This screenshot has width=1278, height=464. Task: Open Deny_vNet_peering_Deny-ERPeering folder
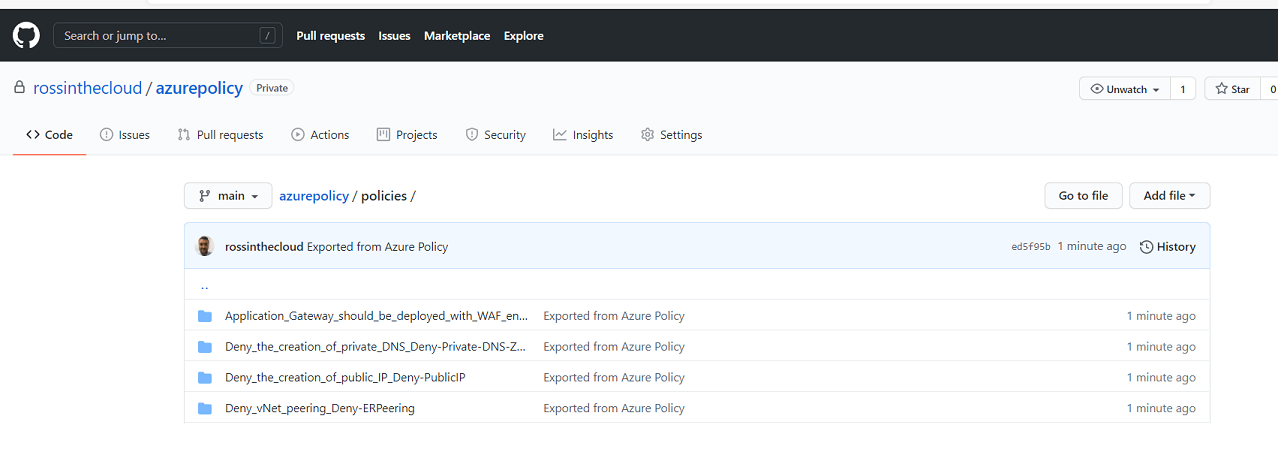(320, 408)
